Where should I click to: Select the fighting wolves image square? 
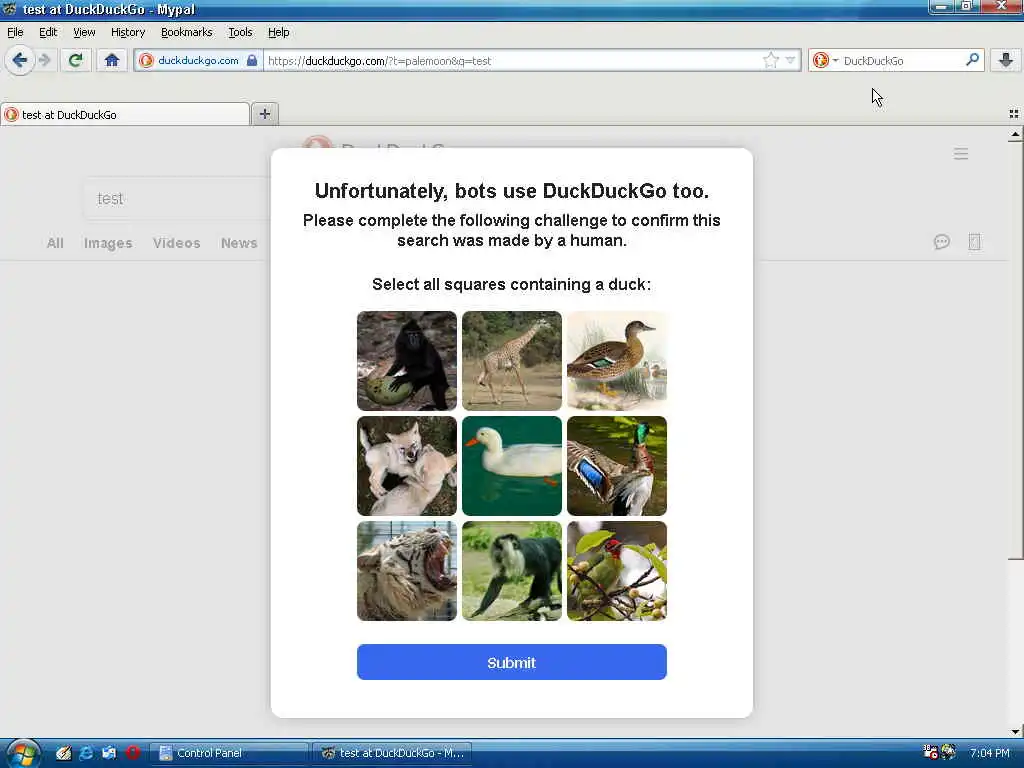(x=407, y=466)
